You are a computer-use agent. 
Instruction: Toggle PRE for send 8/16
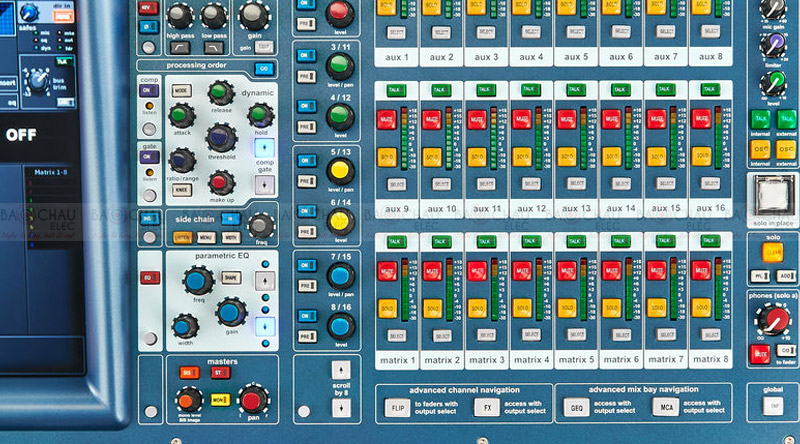307,336
